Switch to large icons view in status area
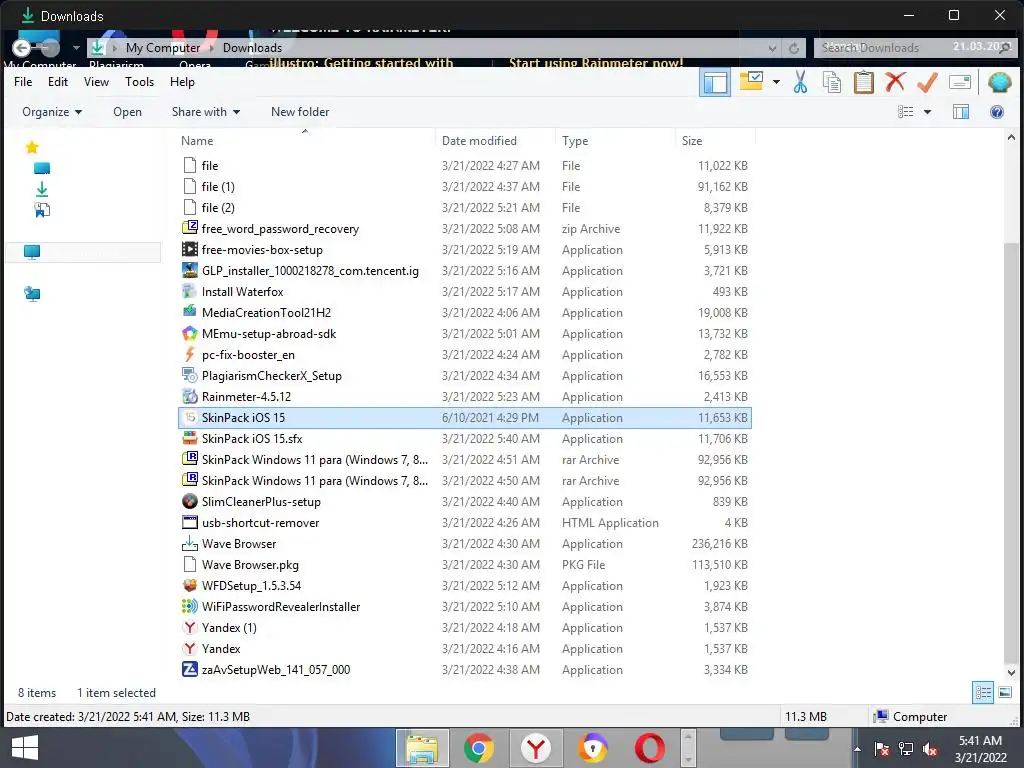 [1005, 692]
